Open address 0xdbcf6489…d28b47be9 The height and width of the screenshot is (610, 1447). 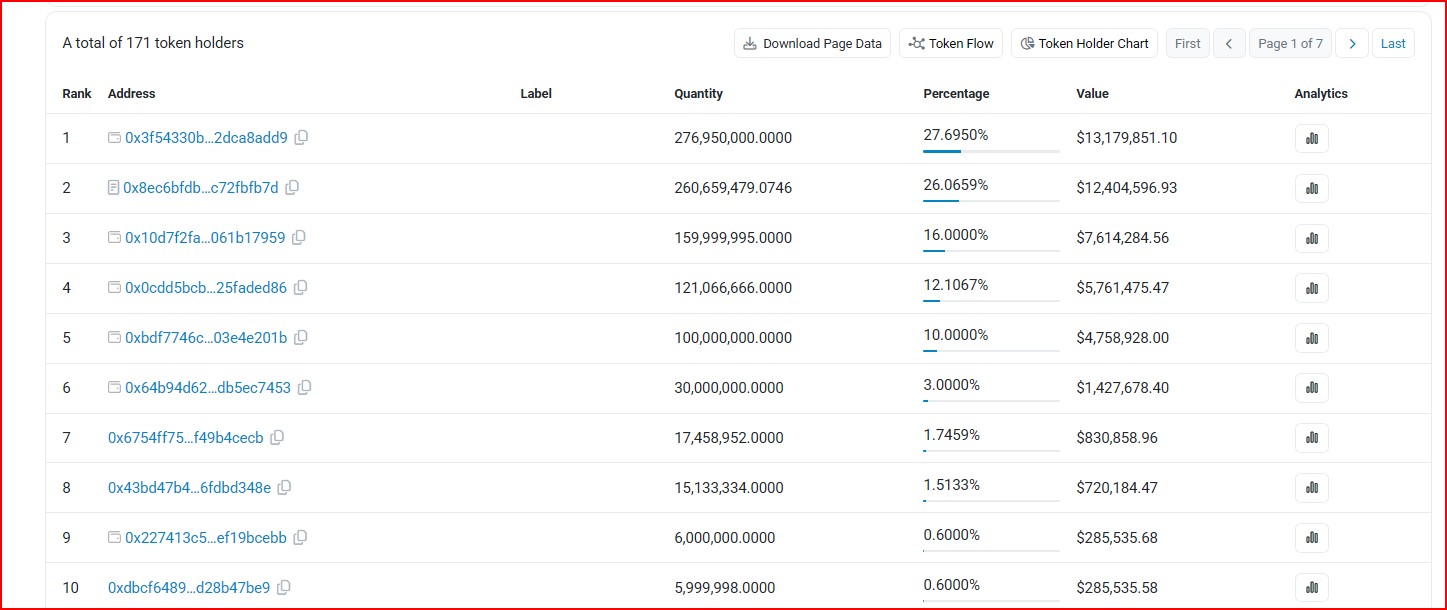(x=189, y=588)
